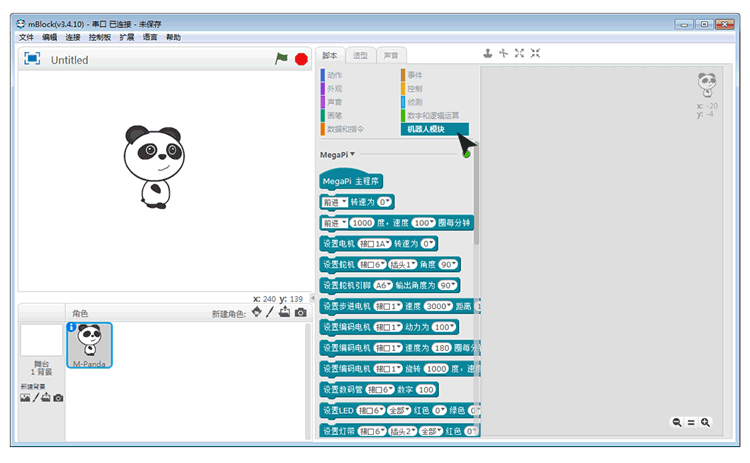This screenshot has height=463, width=750.
Task: Open the 控制板 menu
Action: tap(99, 37)
